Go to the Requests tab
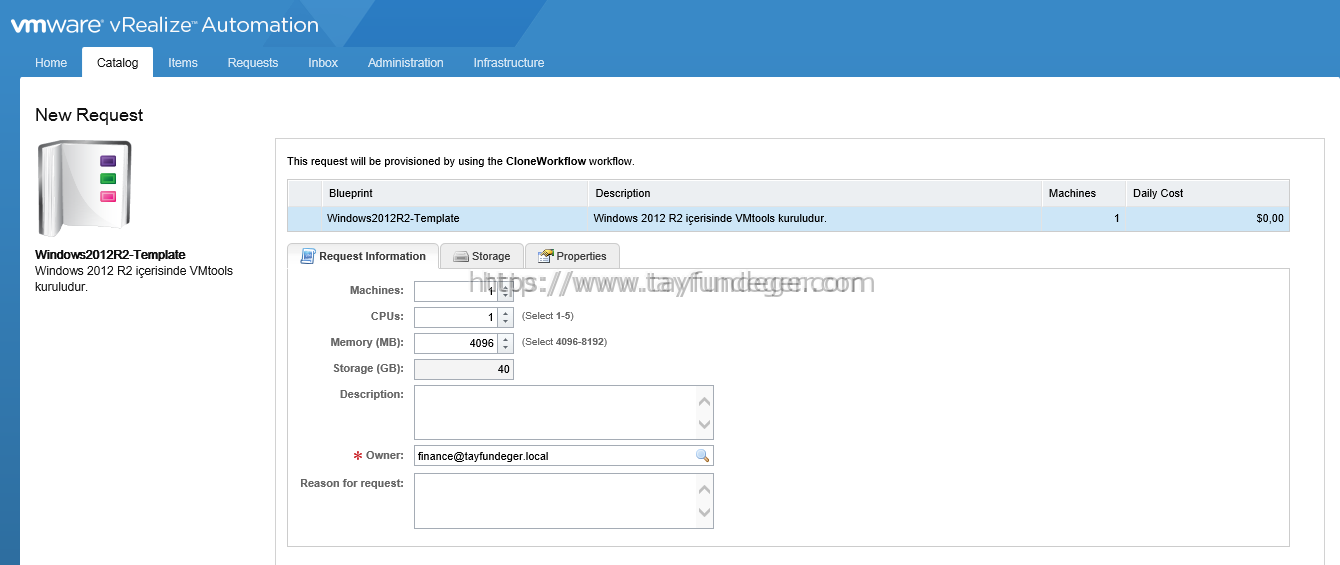The image size is (1340, 565). click(x=253, y=62)
